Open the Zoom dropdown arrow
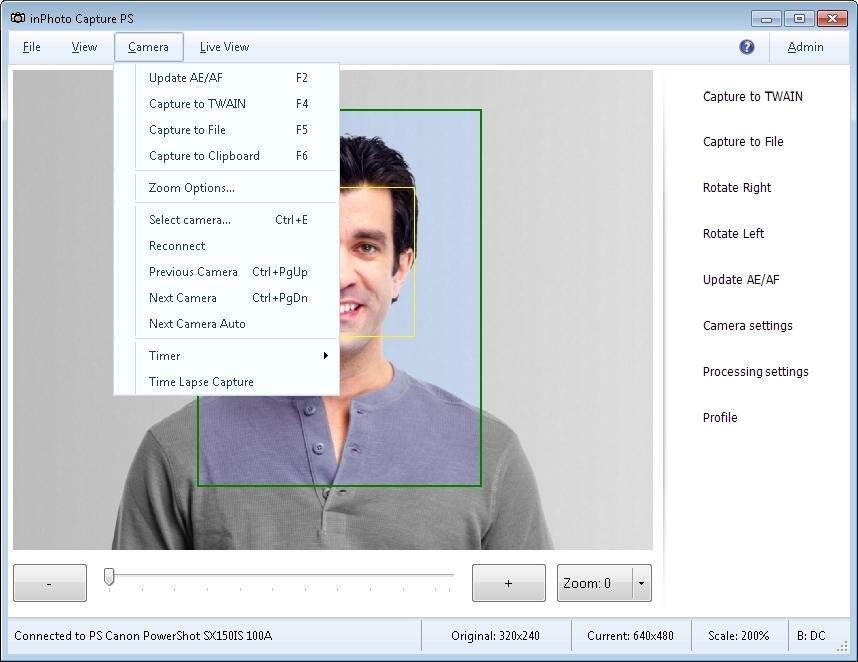 (x=641, y=583)
